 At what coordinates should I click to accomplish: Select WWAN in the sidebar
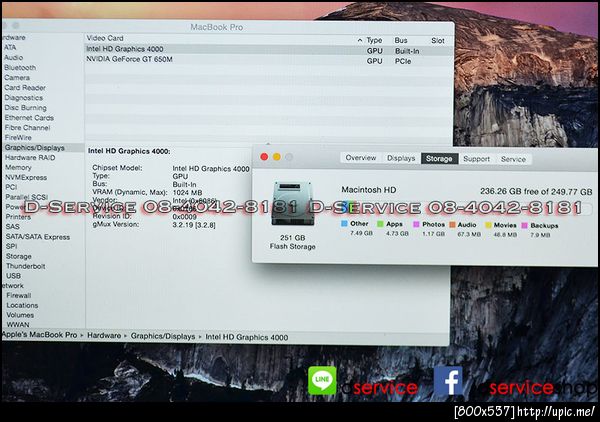[18, 324]
